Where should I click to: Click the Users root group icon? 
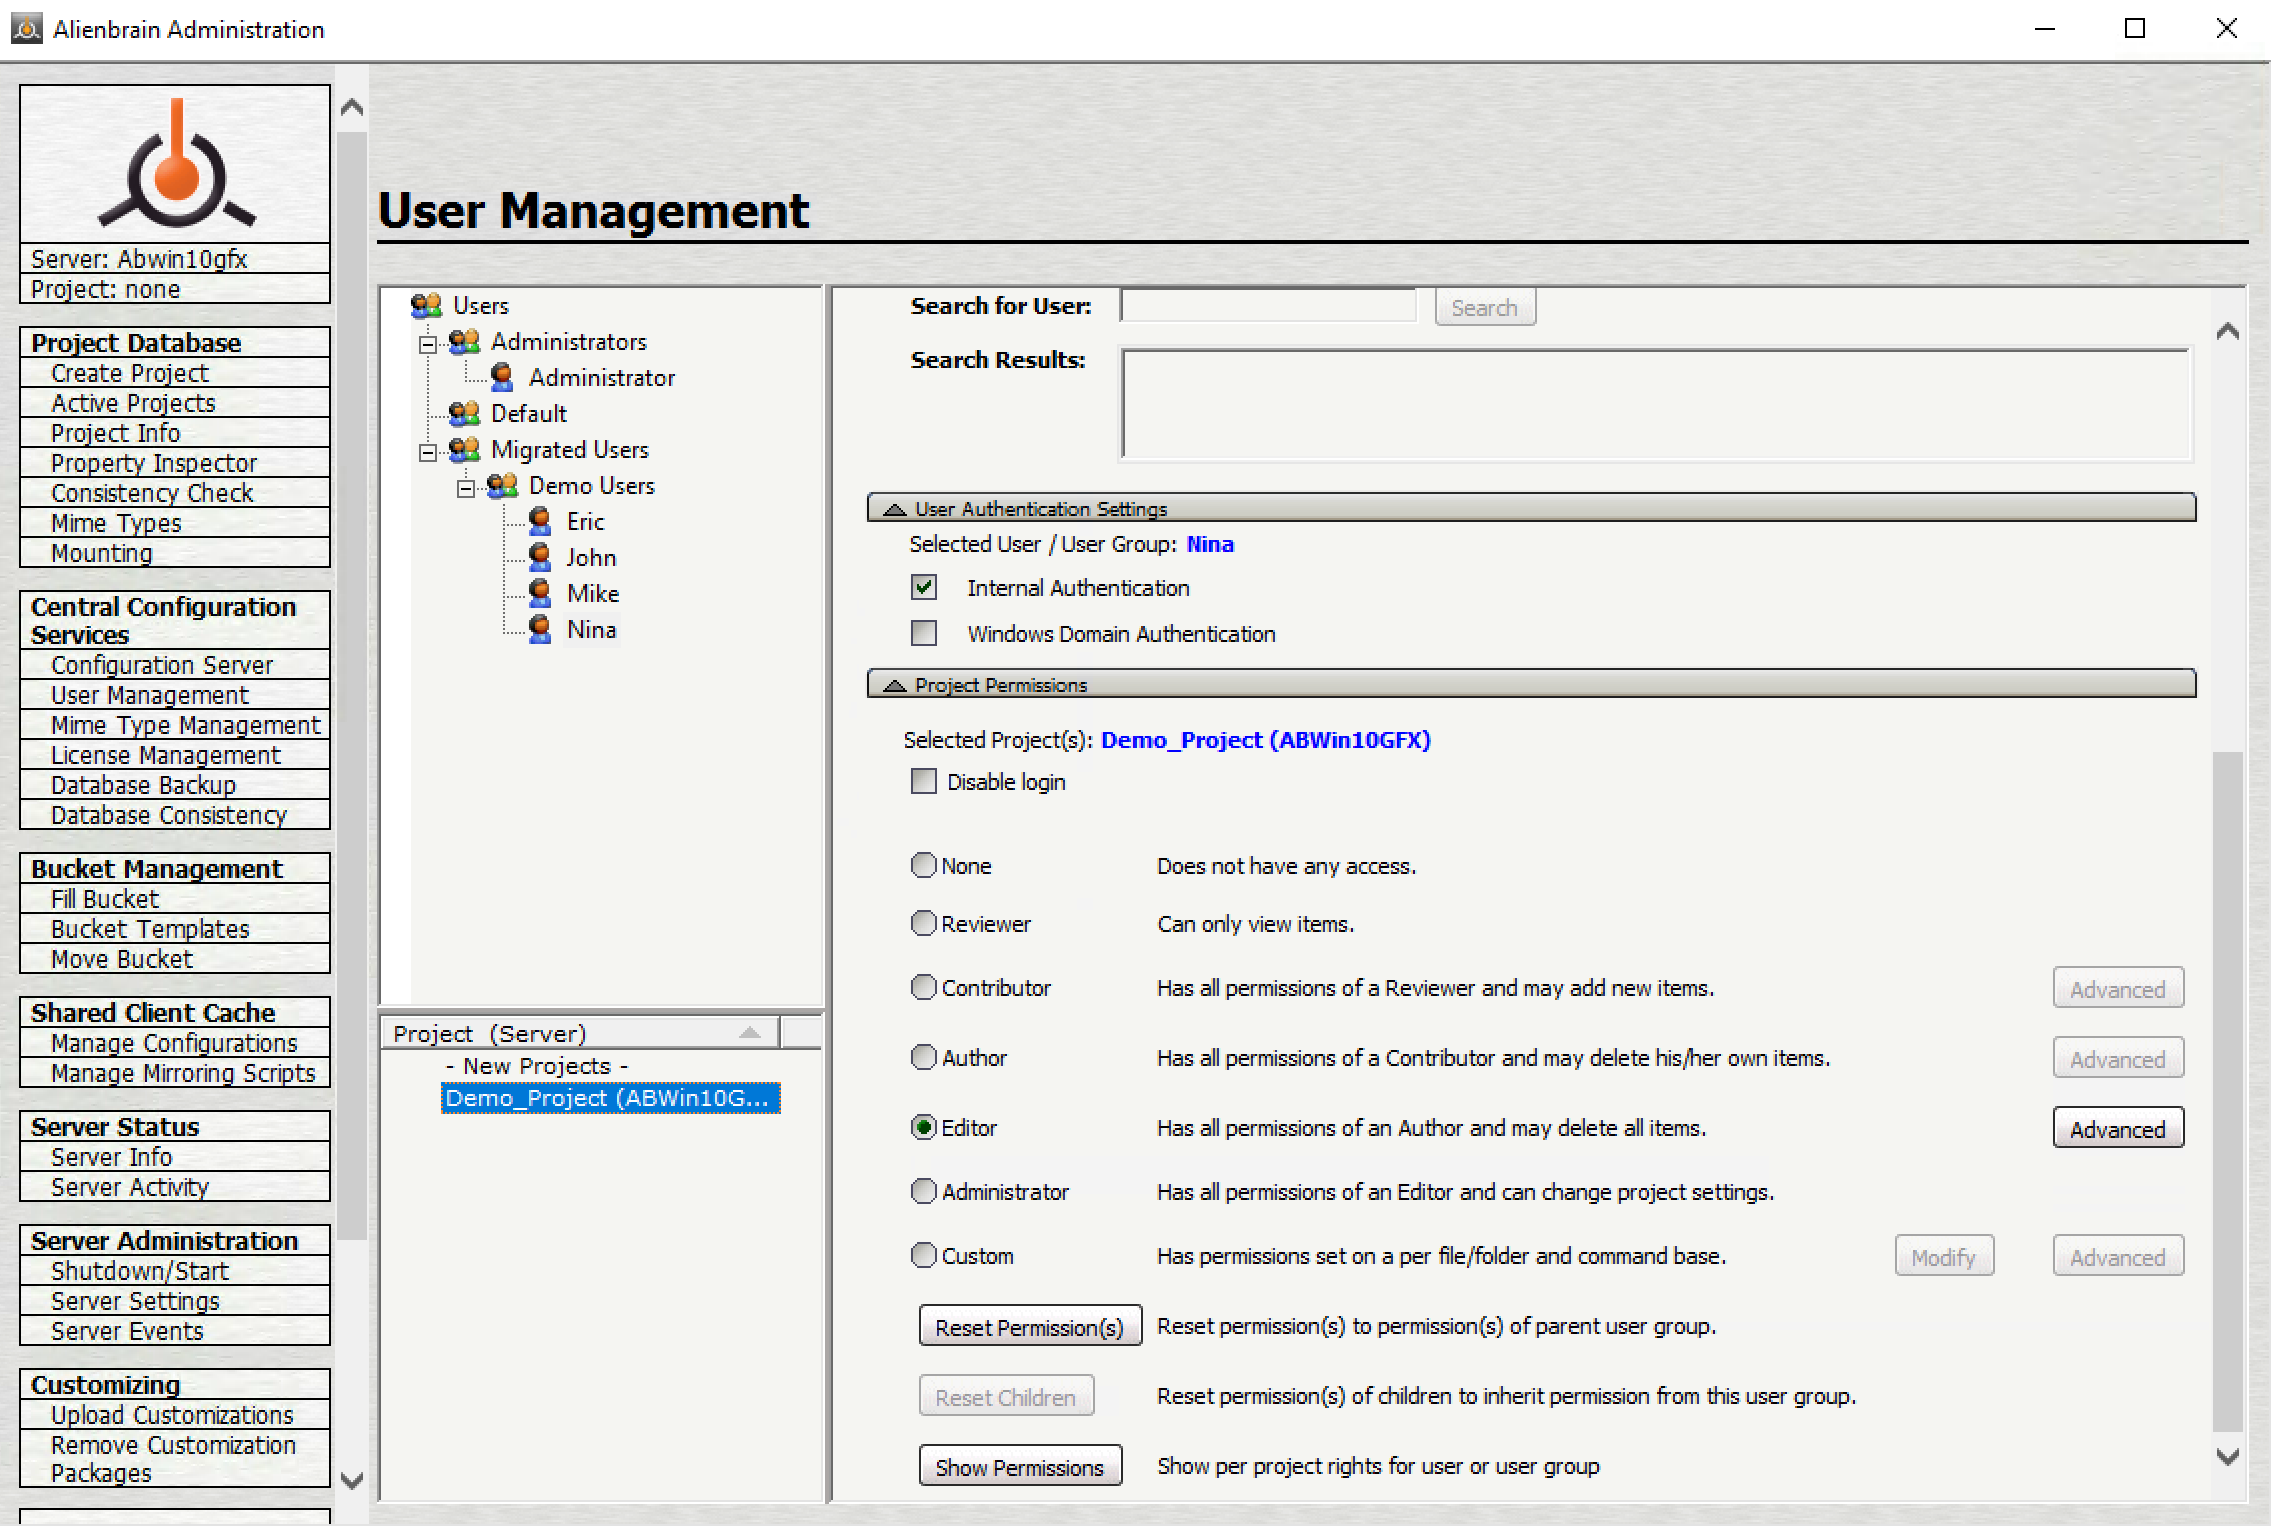(426, 305)
